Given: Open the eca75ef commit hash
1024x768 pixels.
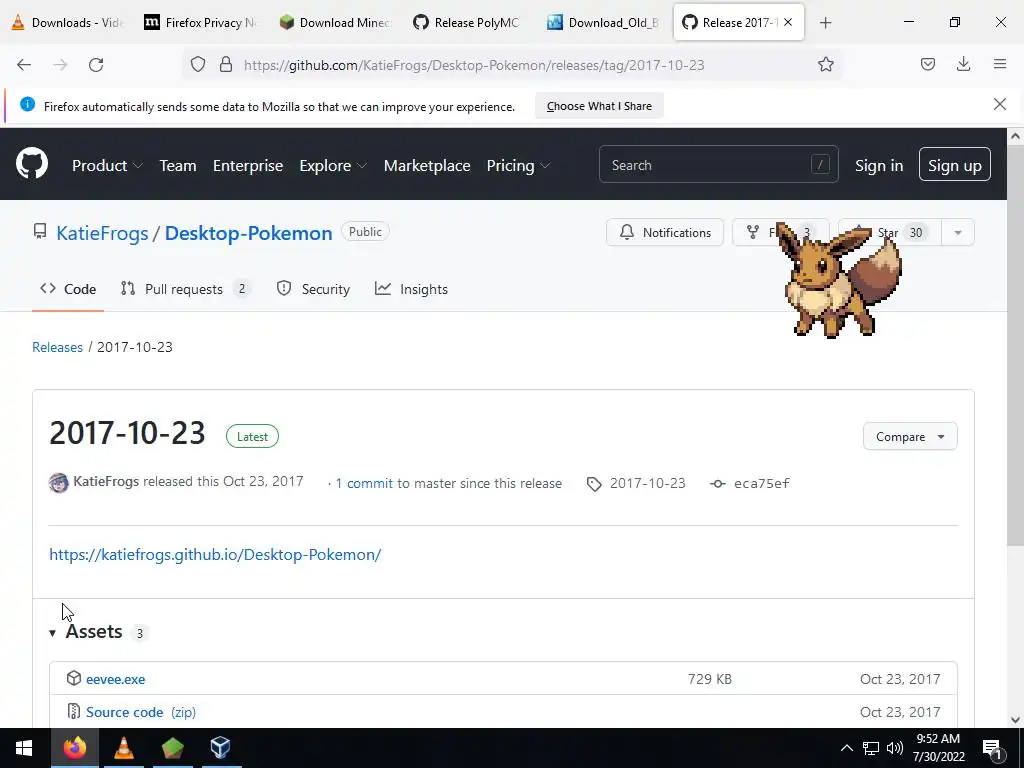Looking at the screenshot, I should pos(761,483).
